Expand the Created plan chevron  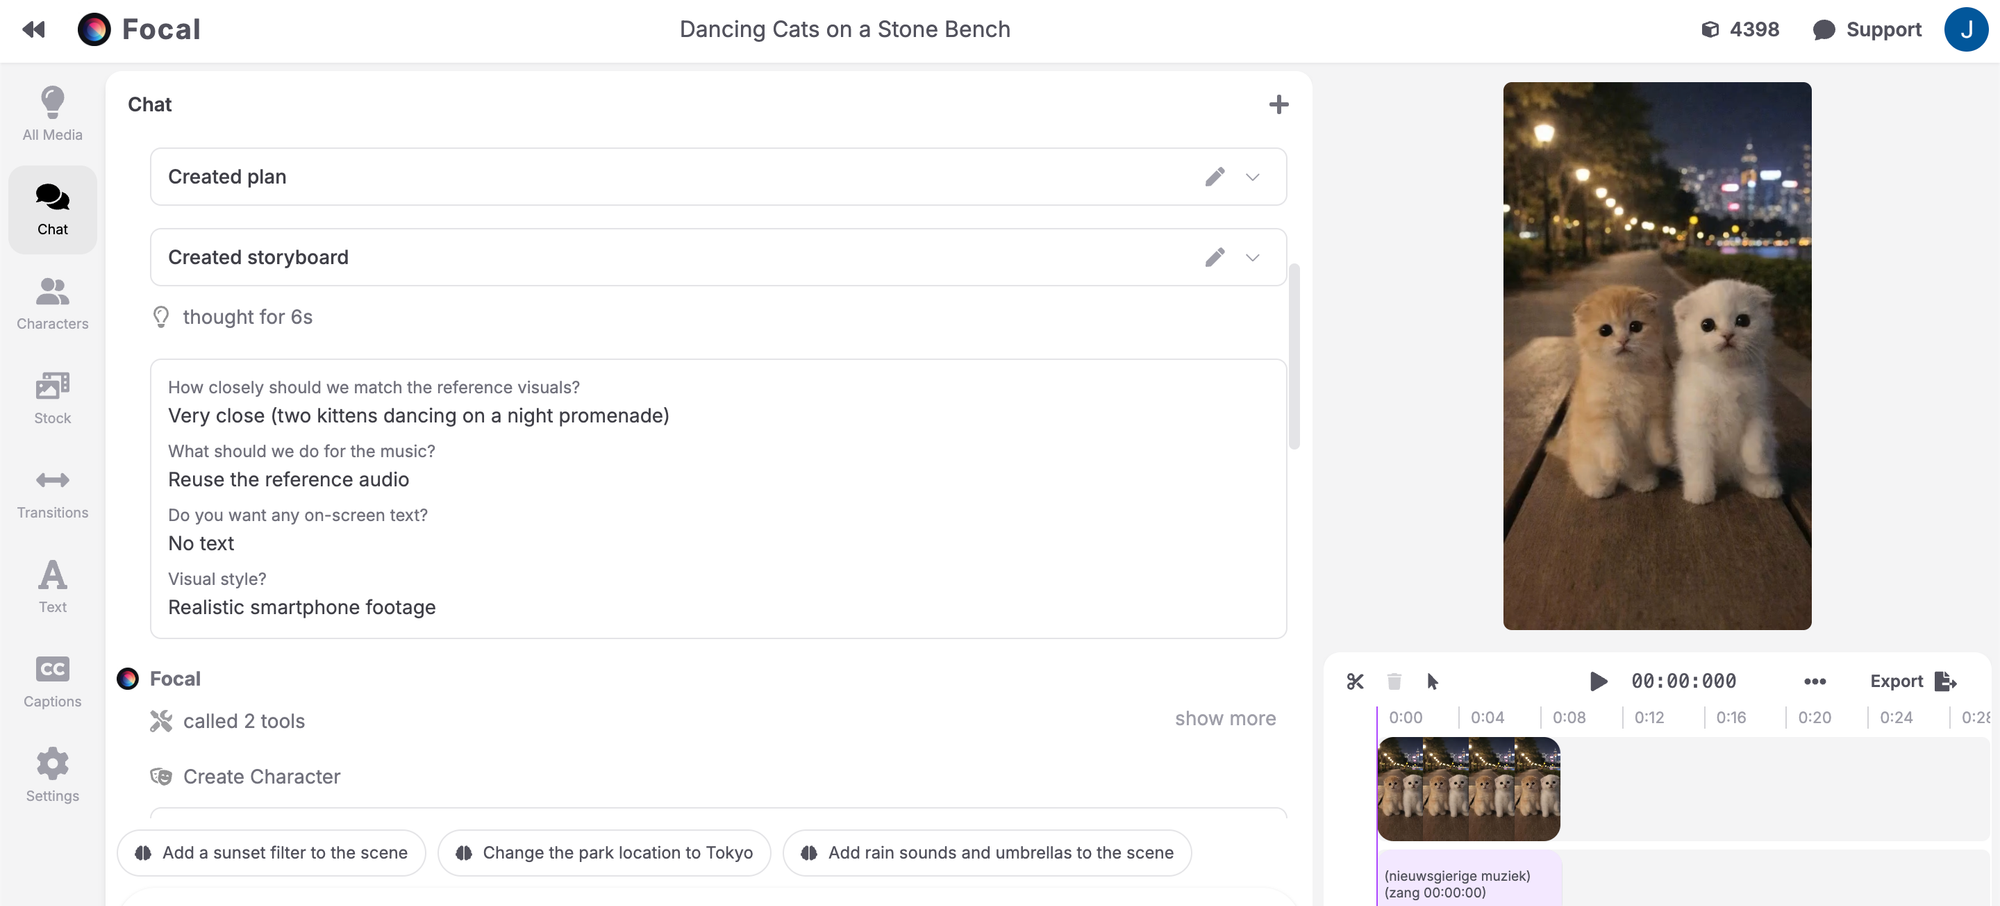click(1252, 177)
